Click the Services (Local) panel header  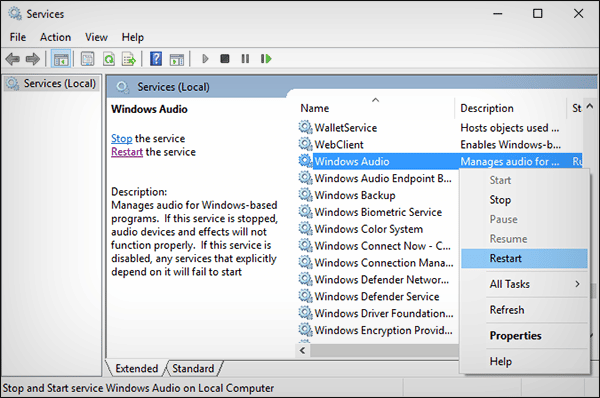click(x=173, y=87)
